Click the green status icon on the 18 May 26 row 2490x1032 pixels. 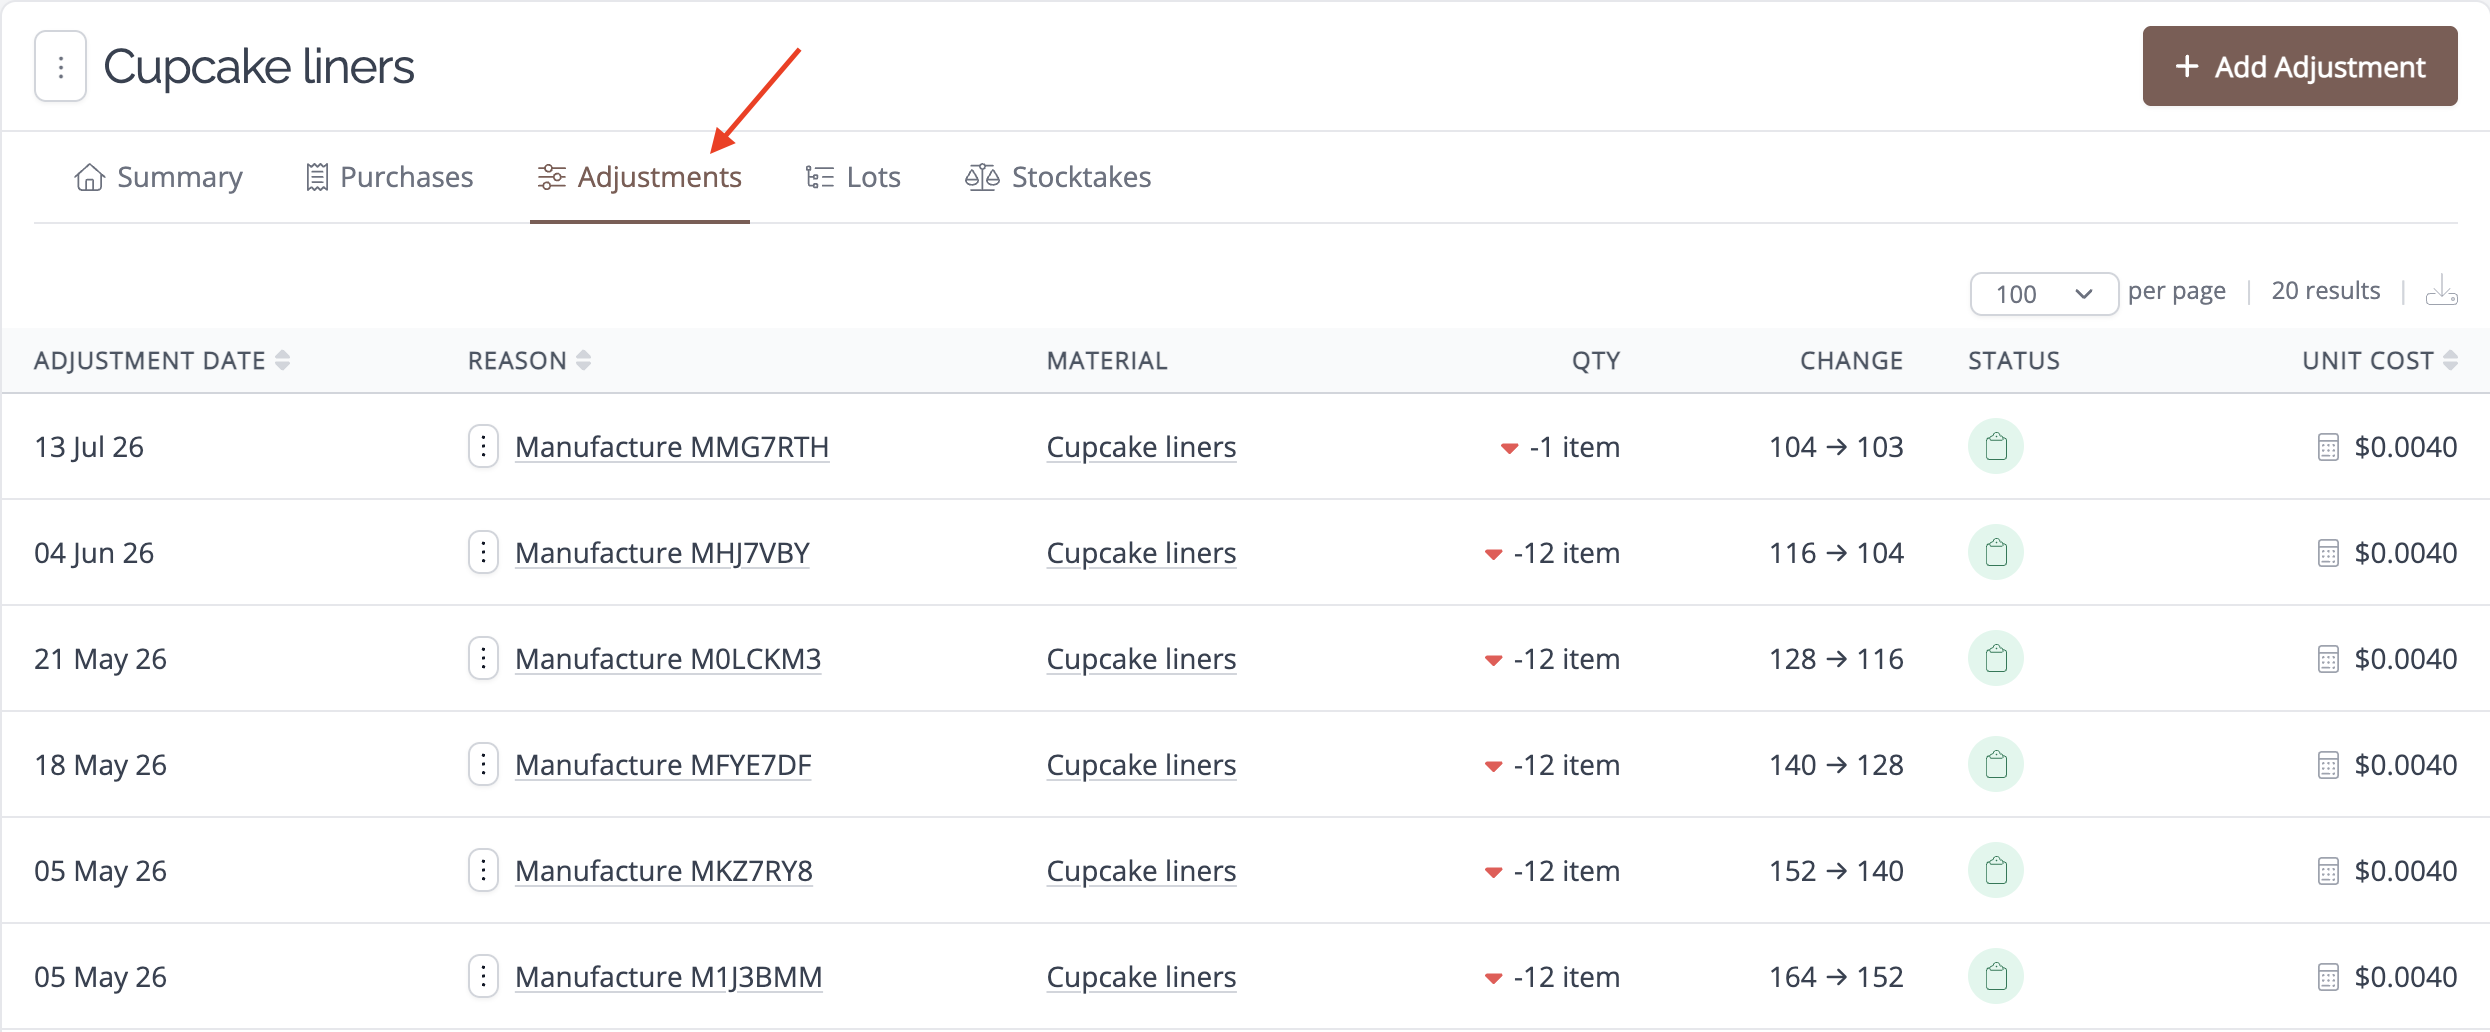pyautogui.click(x=1996, y=764)
